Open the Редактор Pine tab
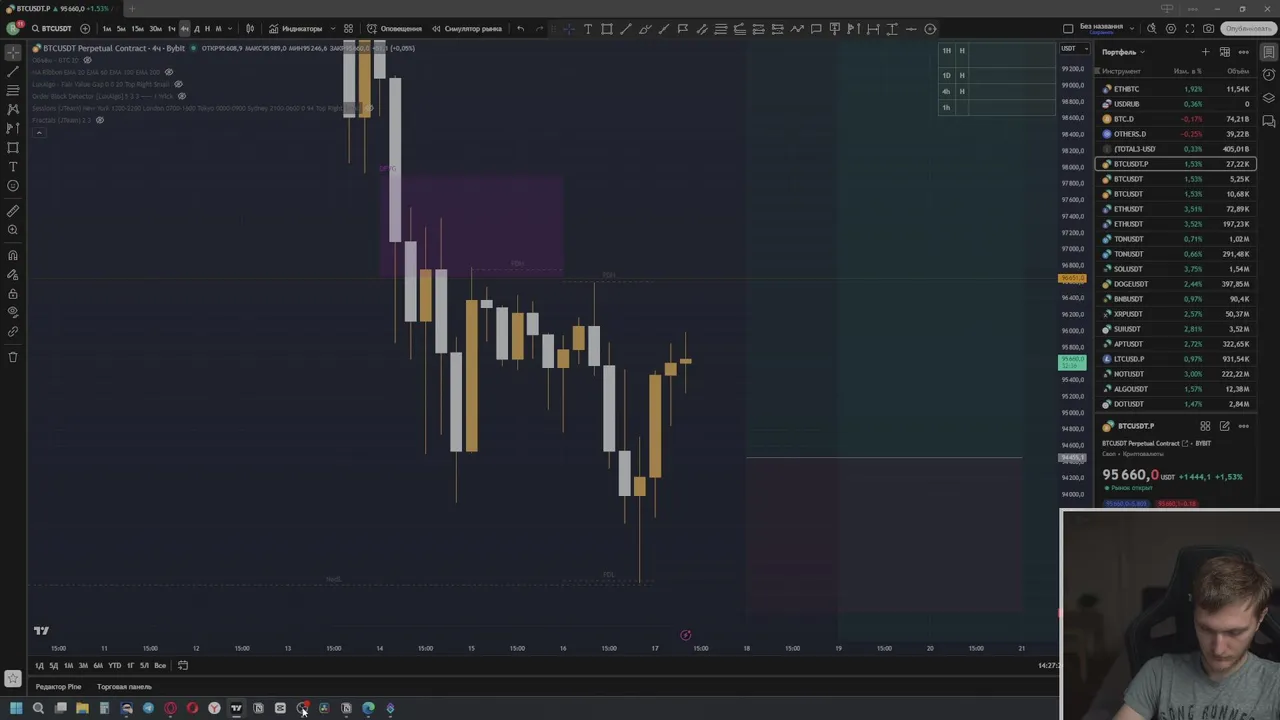 [58, 687]
